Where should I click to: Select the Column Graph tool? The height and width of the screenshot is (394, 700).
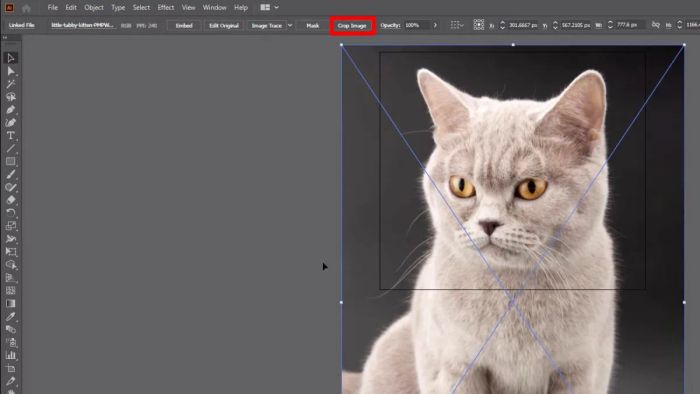pyautogui.click(x=11, y=356)
